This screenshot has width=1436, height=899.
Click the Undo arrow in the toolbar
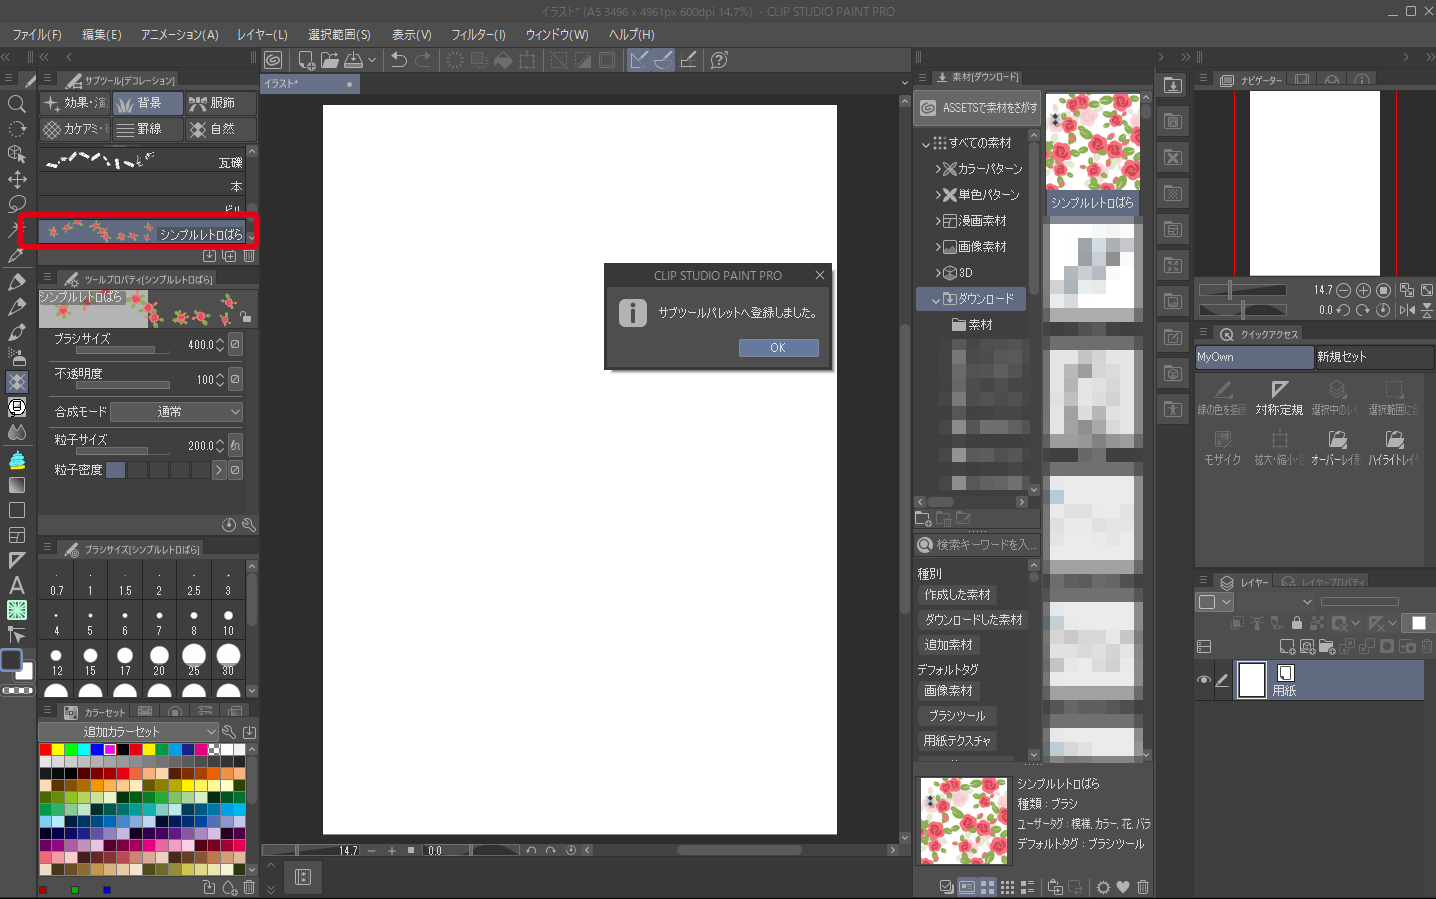[x=399, y=60]
